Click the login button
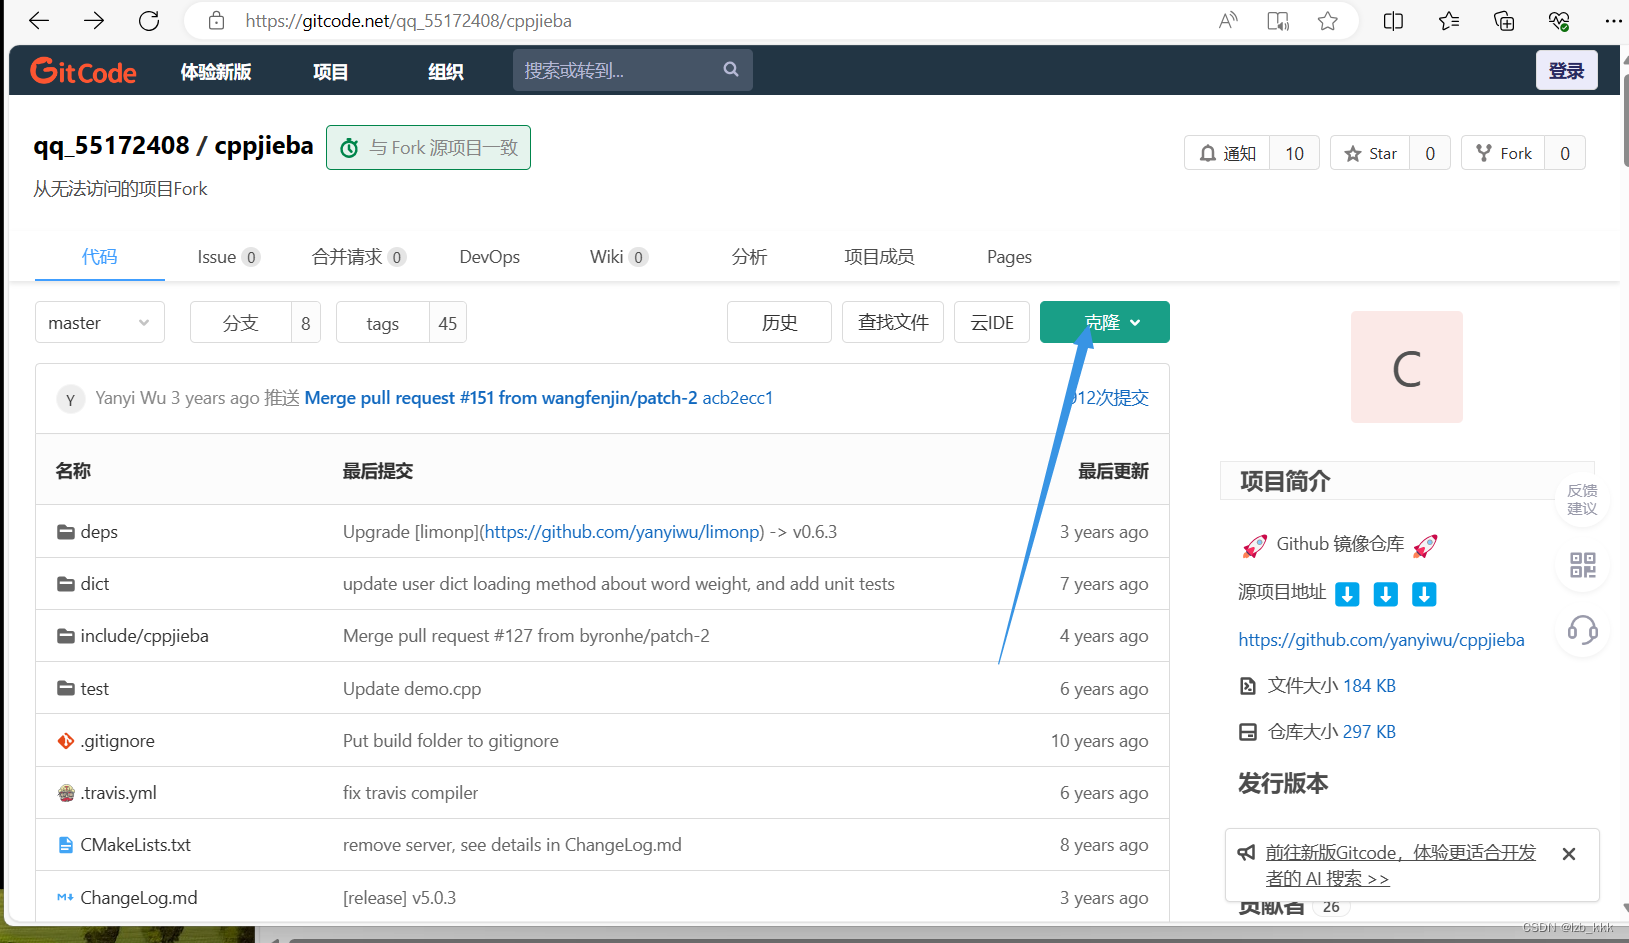The width and height of the screenshot is (1629, 943). [1566, 70]
